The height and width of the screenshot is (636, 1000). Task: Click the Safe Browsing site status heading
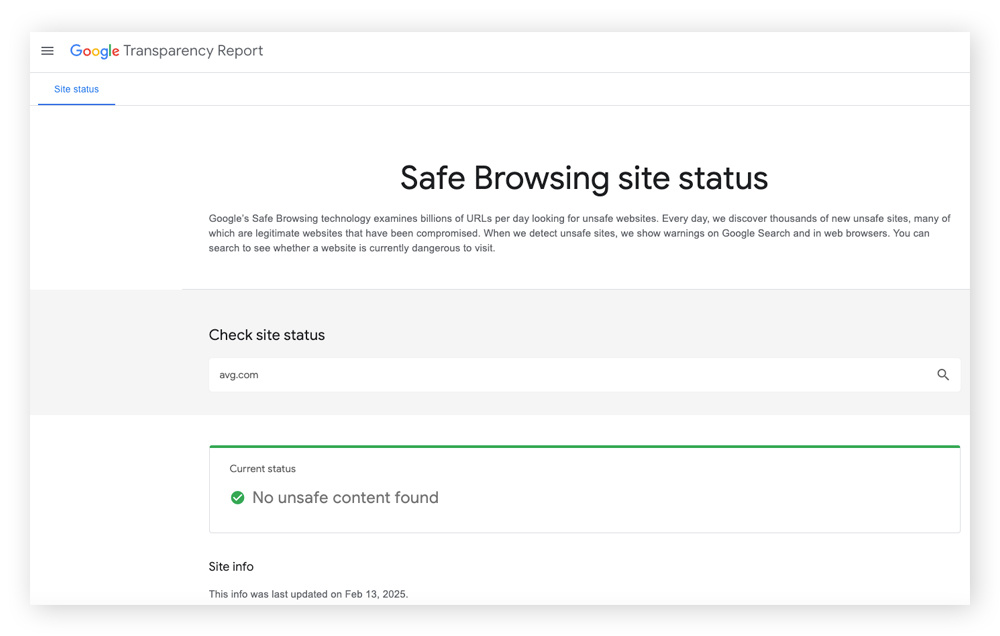pyautogui.click(x=583, y=177)
